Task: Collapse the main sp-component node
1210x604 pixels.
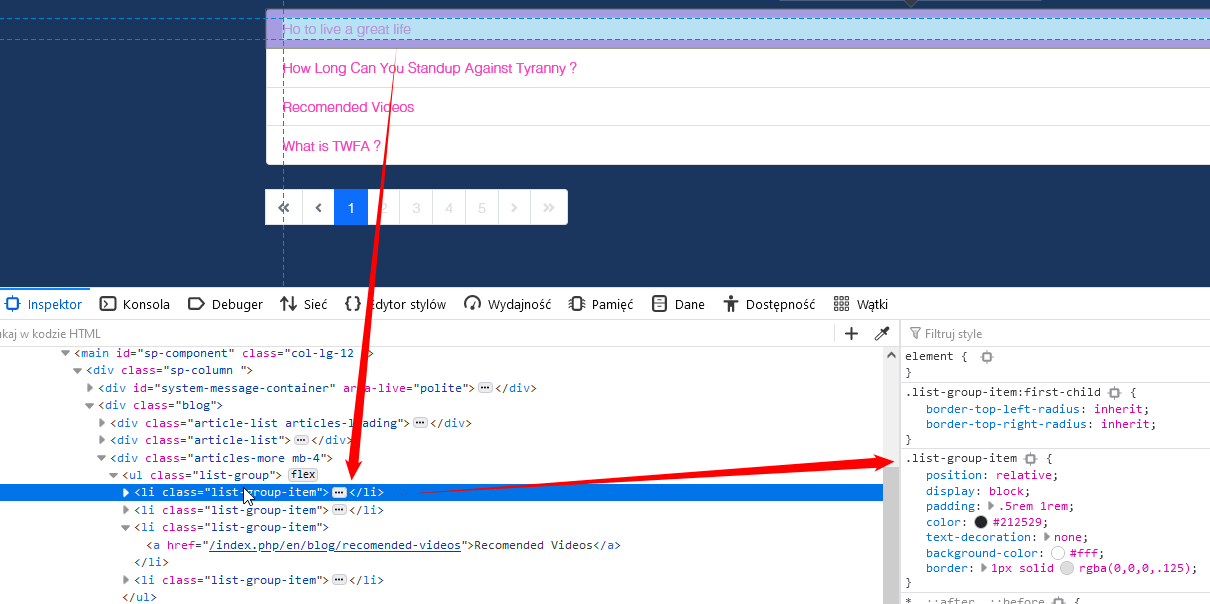Action: pos(65,353)
